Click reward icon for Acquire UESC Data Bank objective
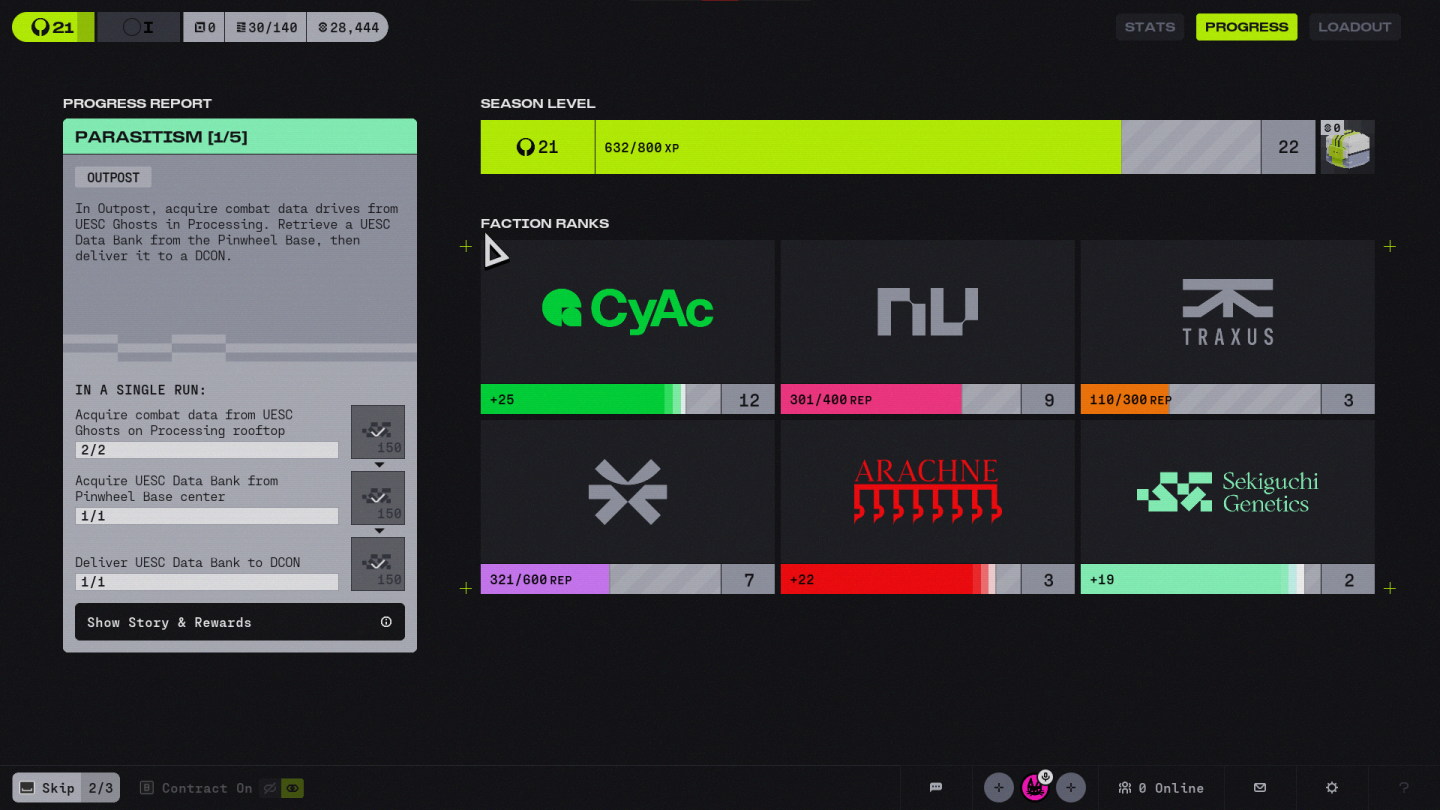Viewport: 1440px width, 810px height. [378, 498]
